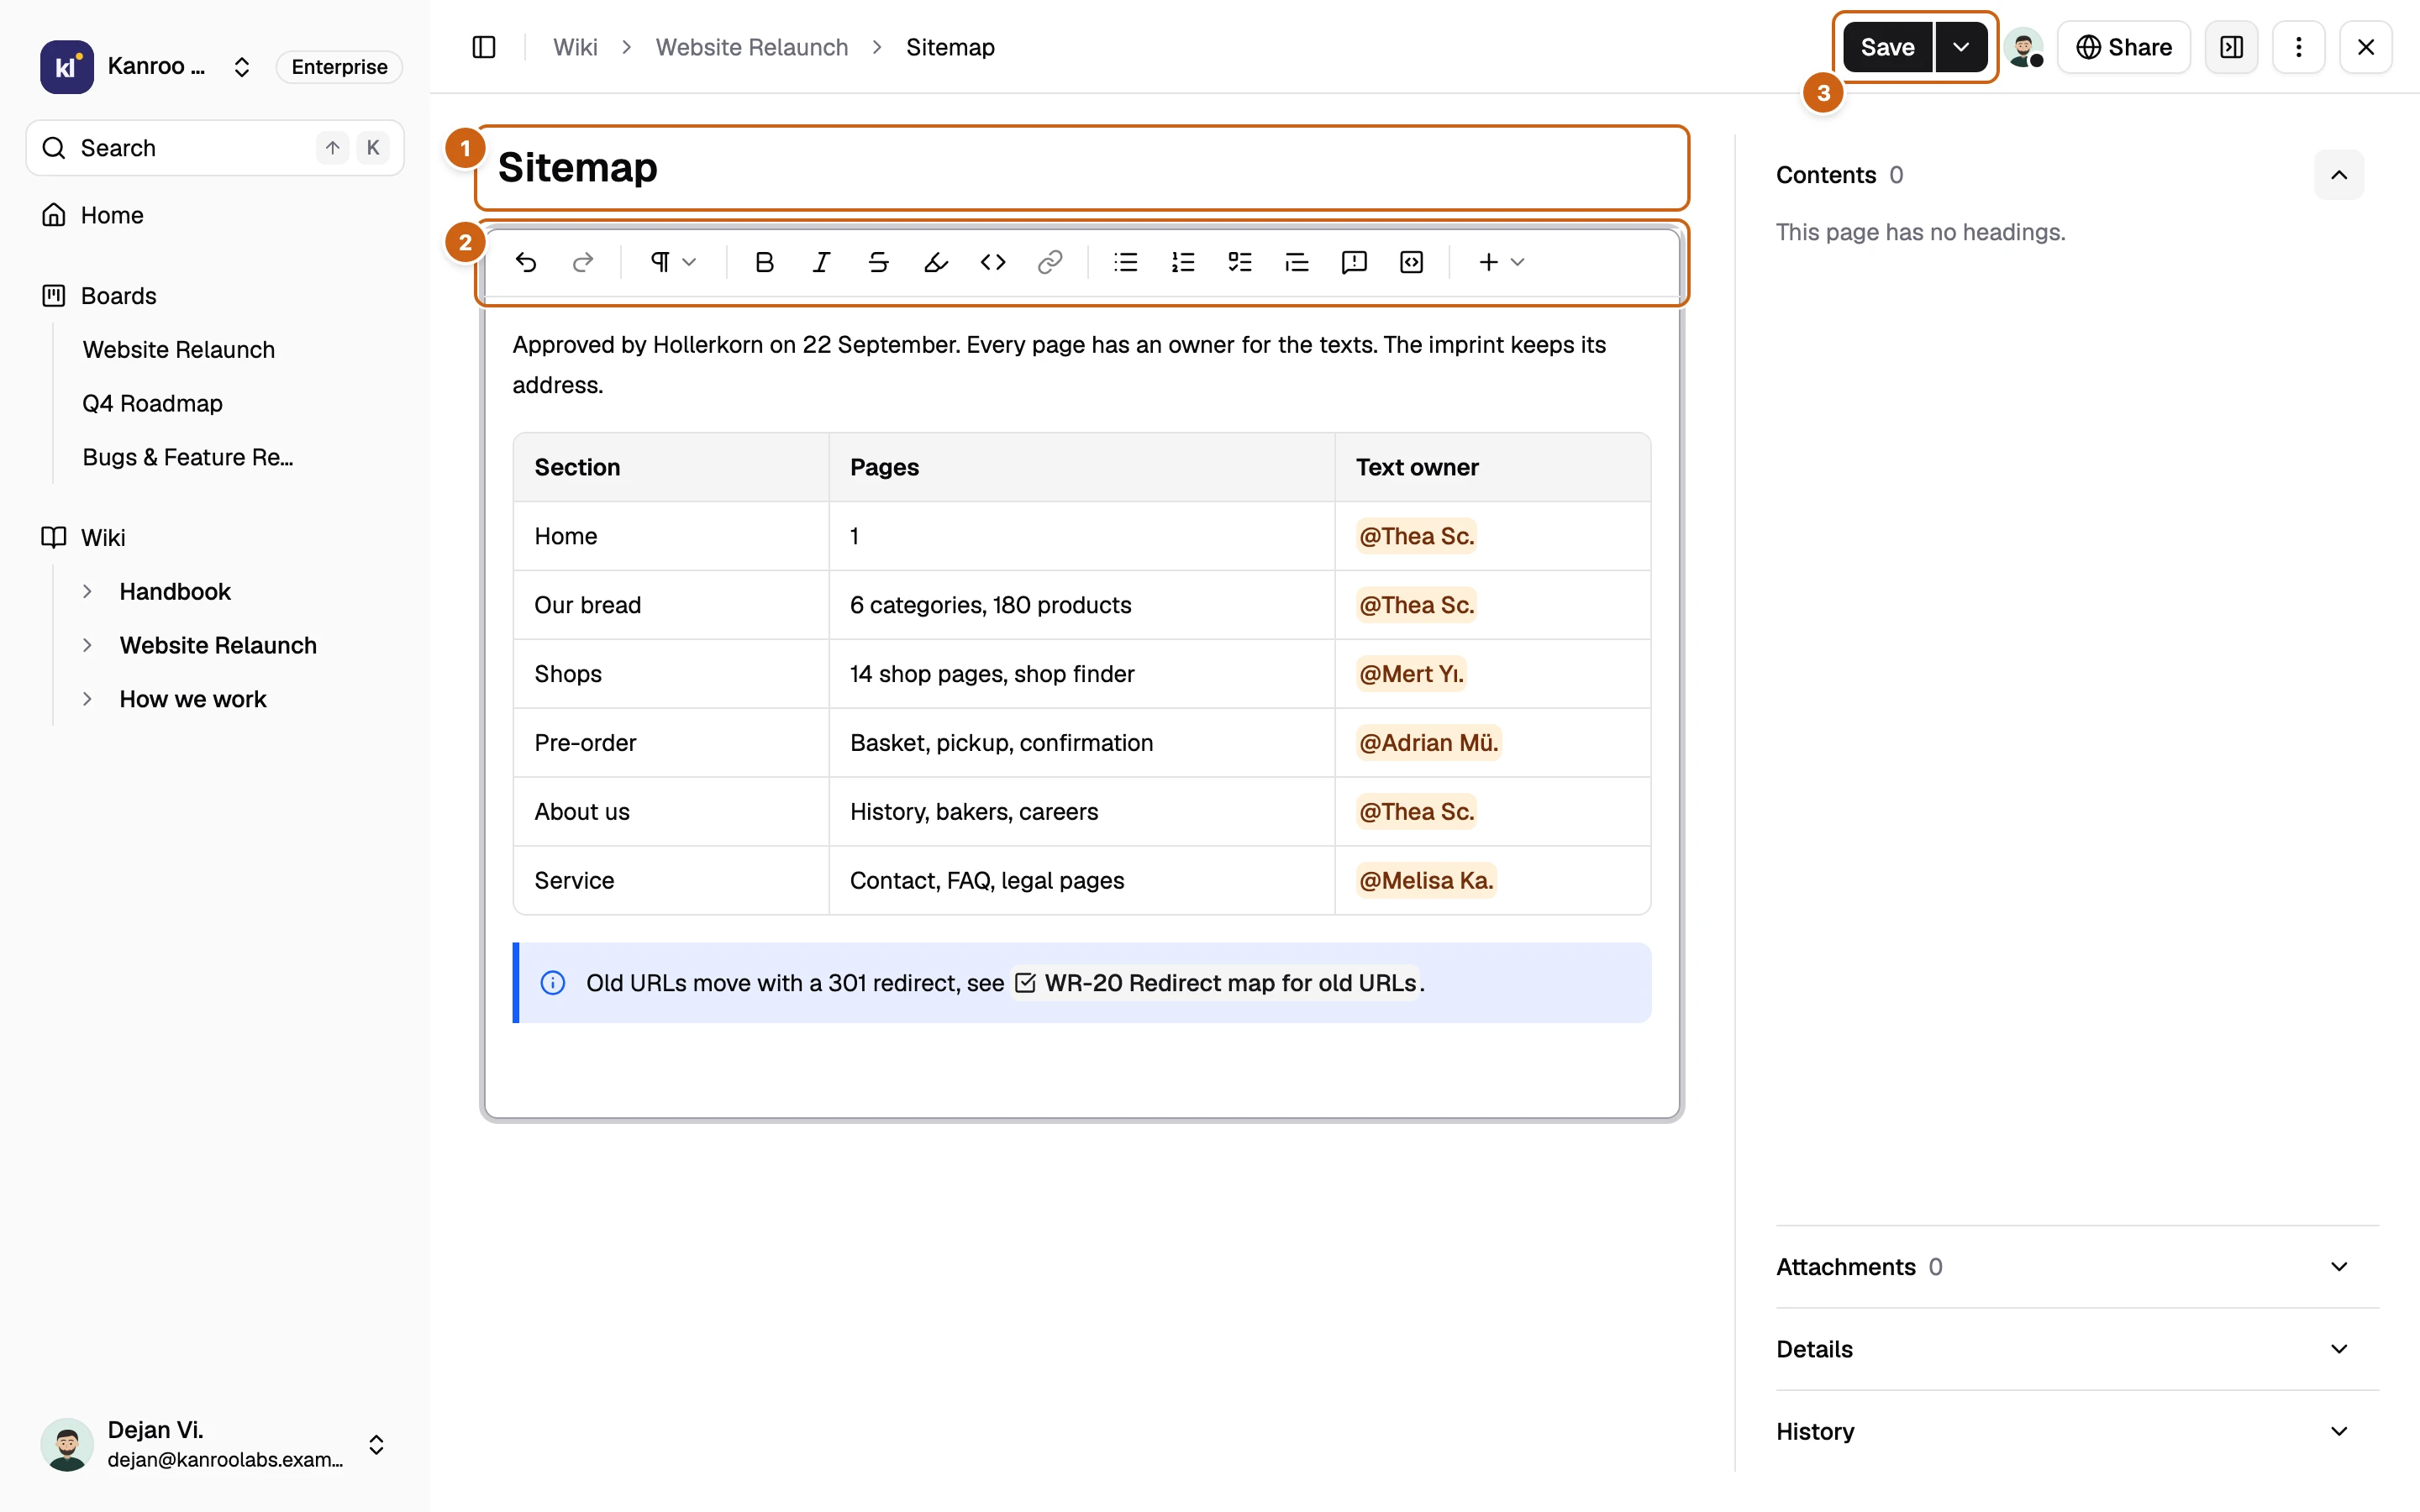
Task: Click the Save button
Action: click(x=1888, y=47)
